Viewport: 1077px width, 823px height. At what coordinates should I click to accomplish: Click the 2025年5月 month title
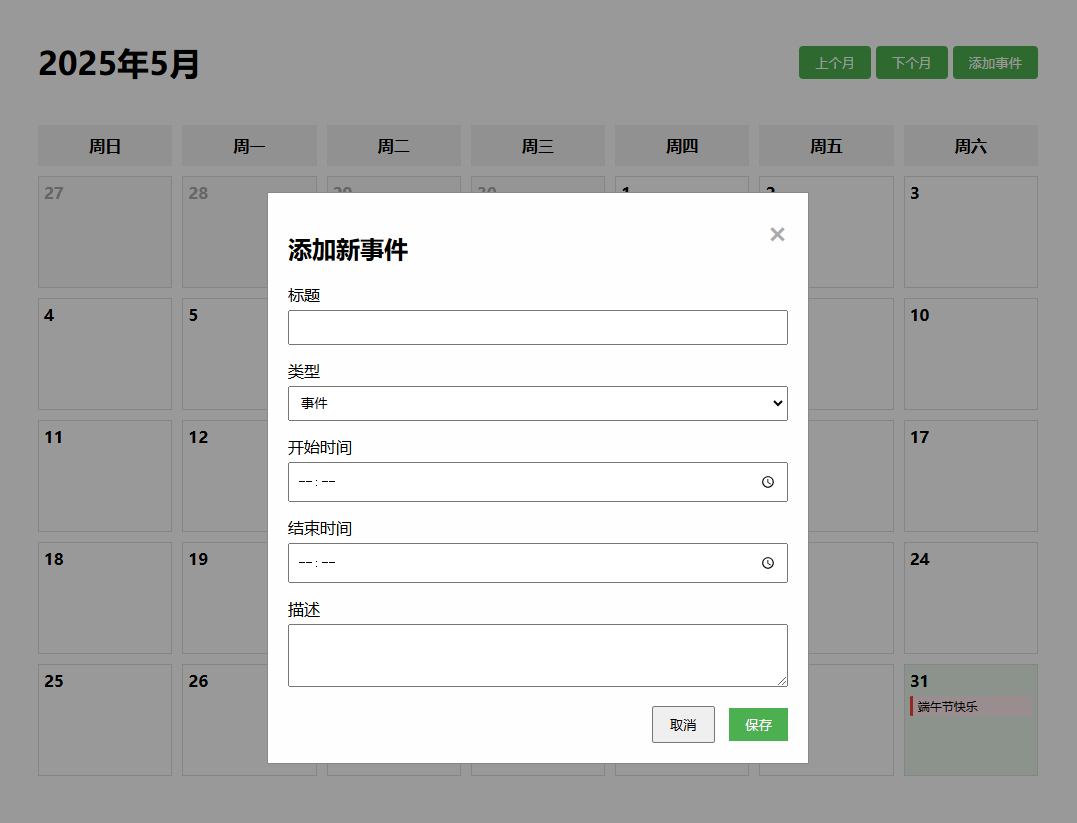coord(119,64)
